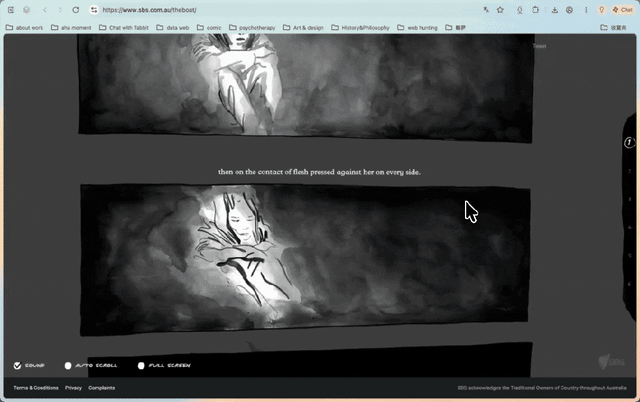The width and height of the screenshot is (640, 402).
Task: Click the translate page icon
Action: 486,10
